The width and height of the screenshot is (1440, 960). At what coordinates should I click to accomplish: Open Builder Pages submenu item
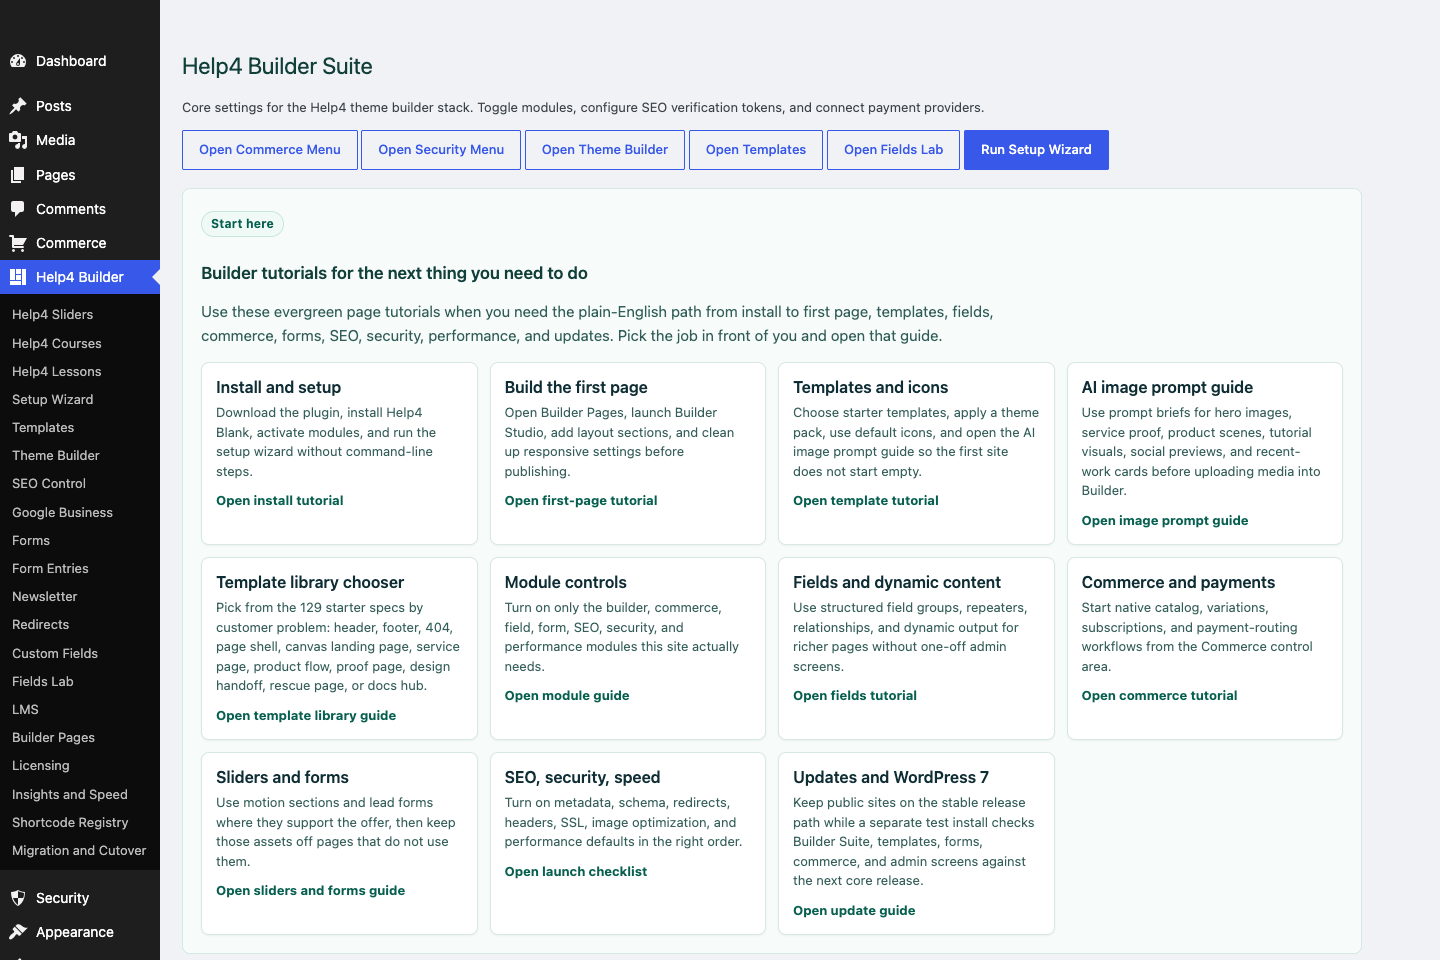(x=54, y=737)
